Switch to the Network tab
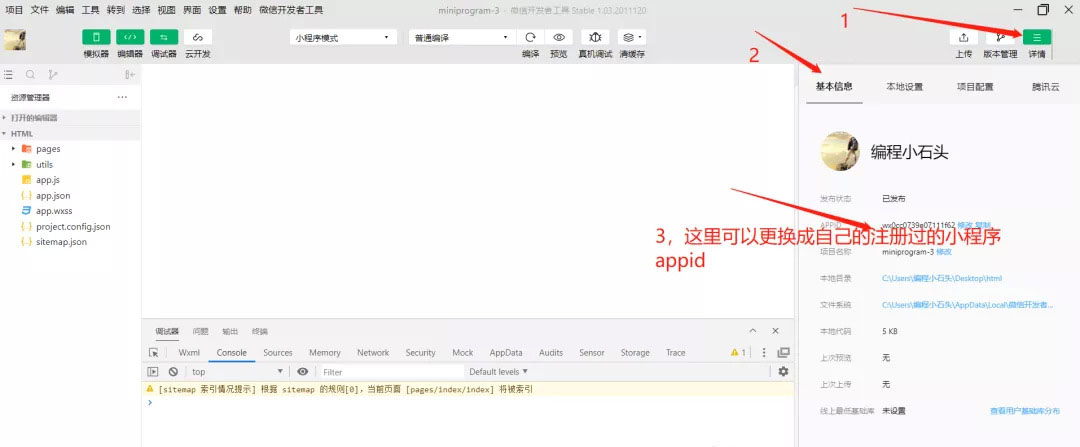 pyautogui.click(x=373, y=353)
